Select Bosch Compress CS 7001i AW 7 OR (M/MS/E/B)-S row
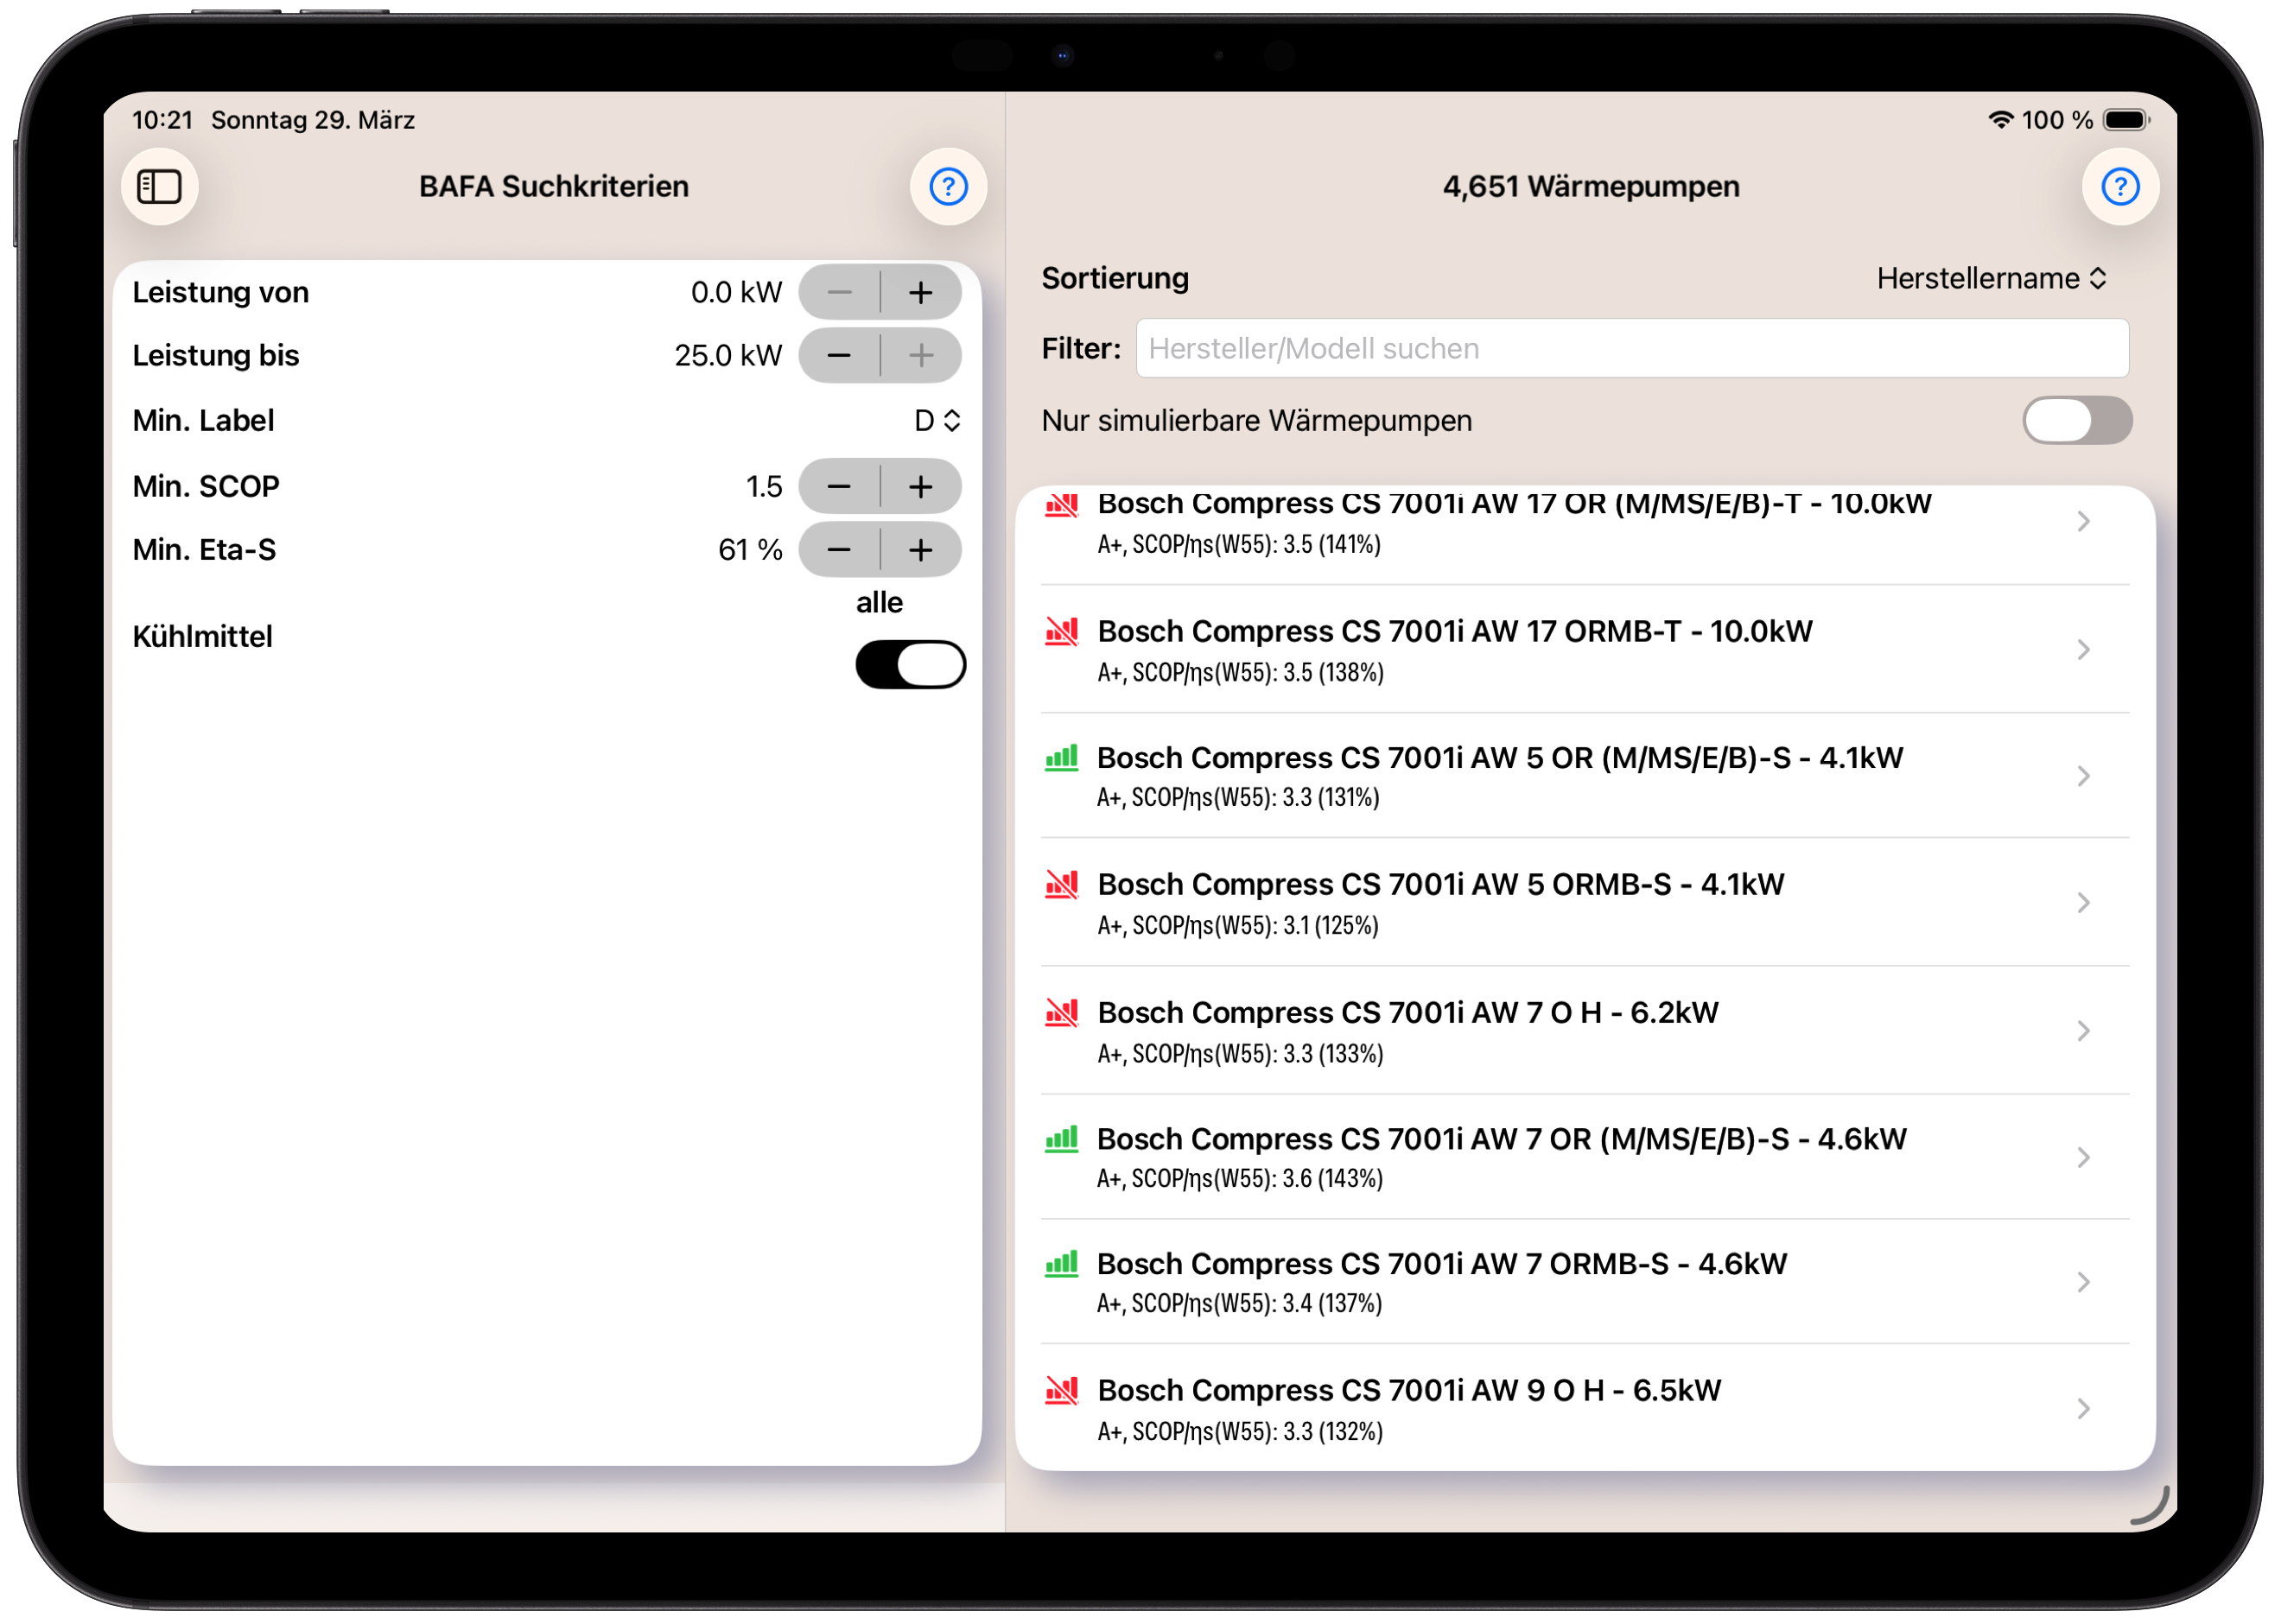 tap(1500, 1157)
